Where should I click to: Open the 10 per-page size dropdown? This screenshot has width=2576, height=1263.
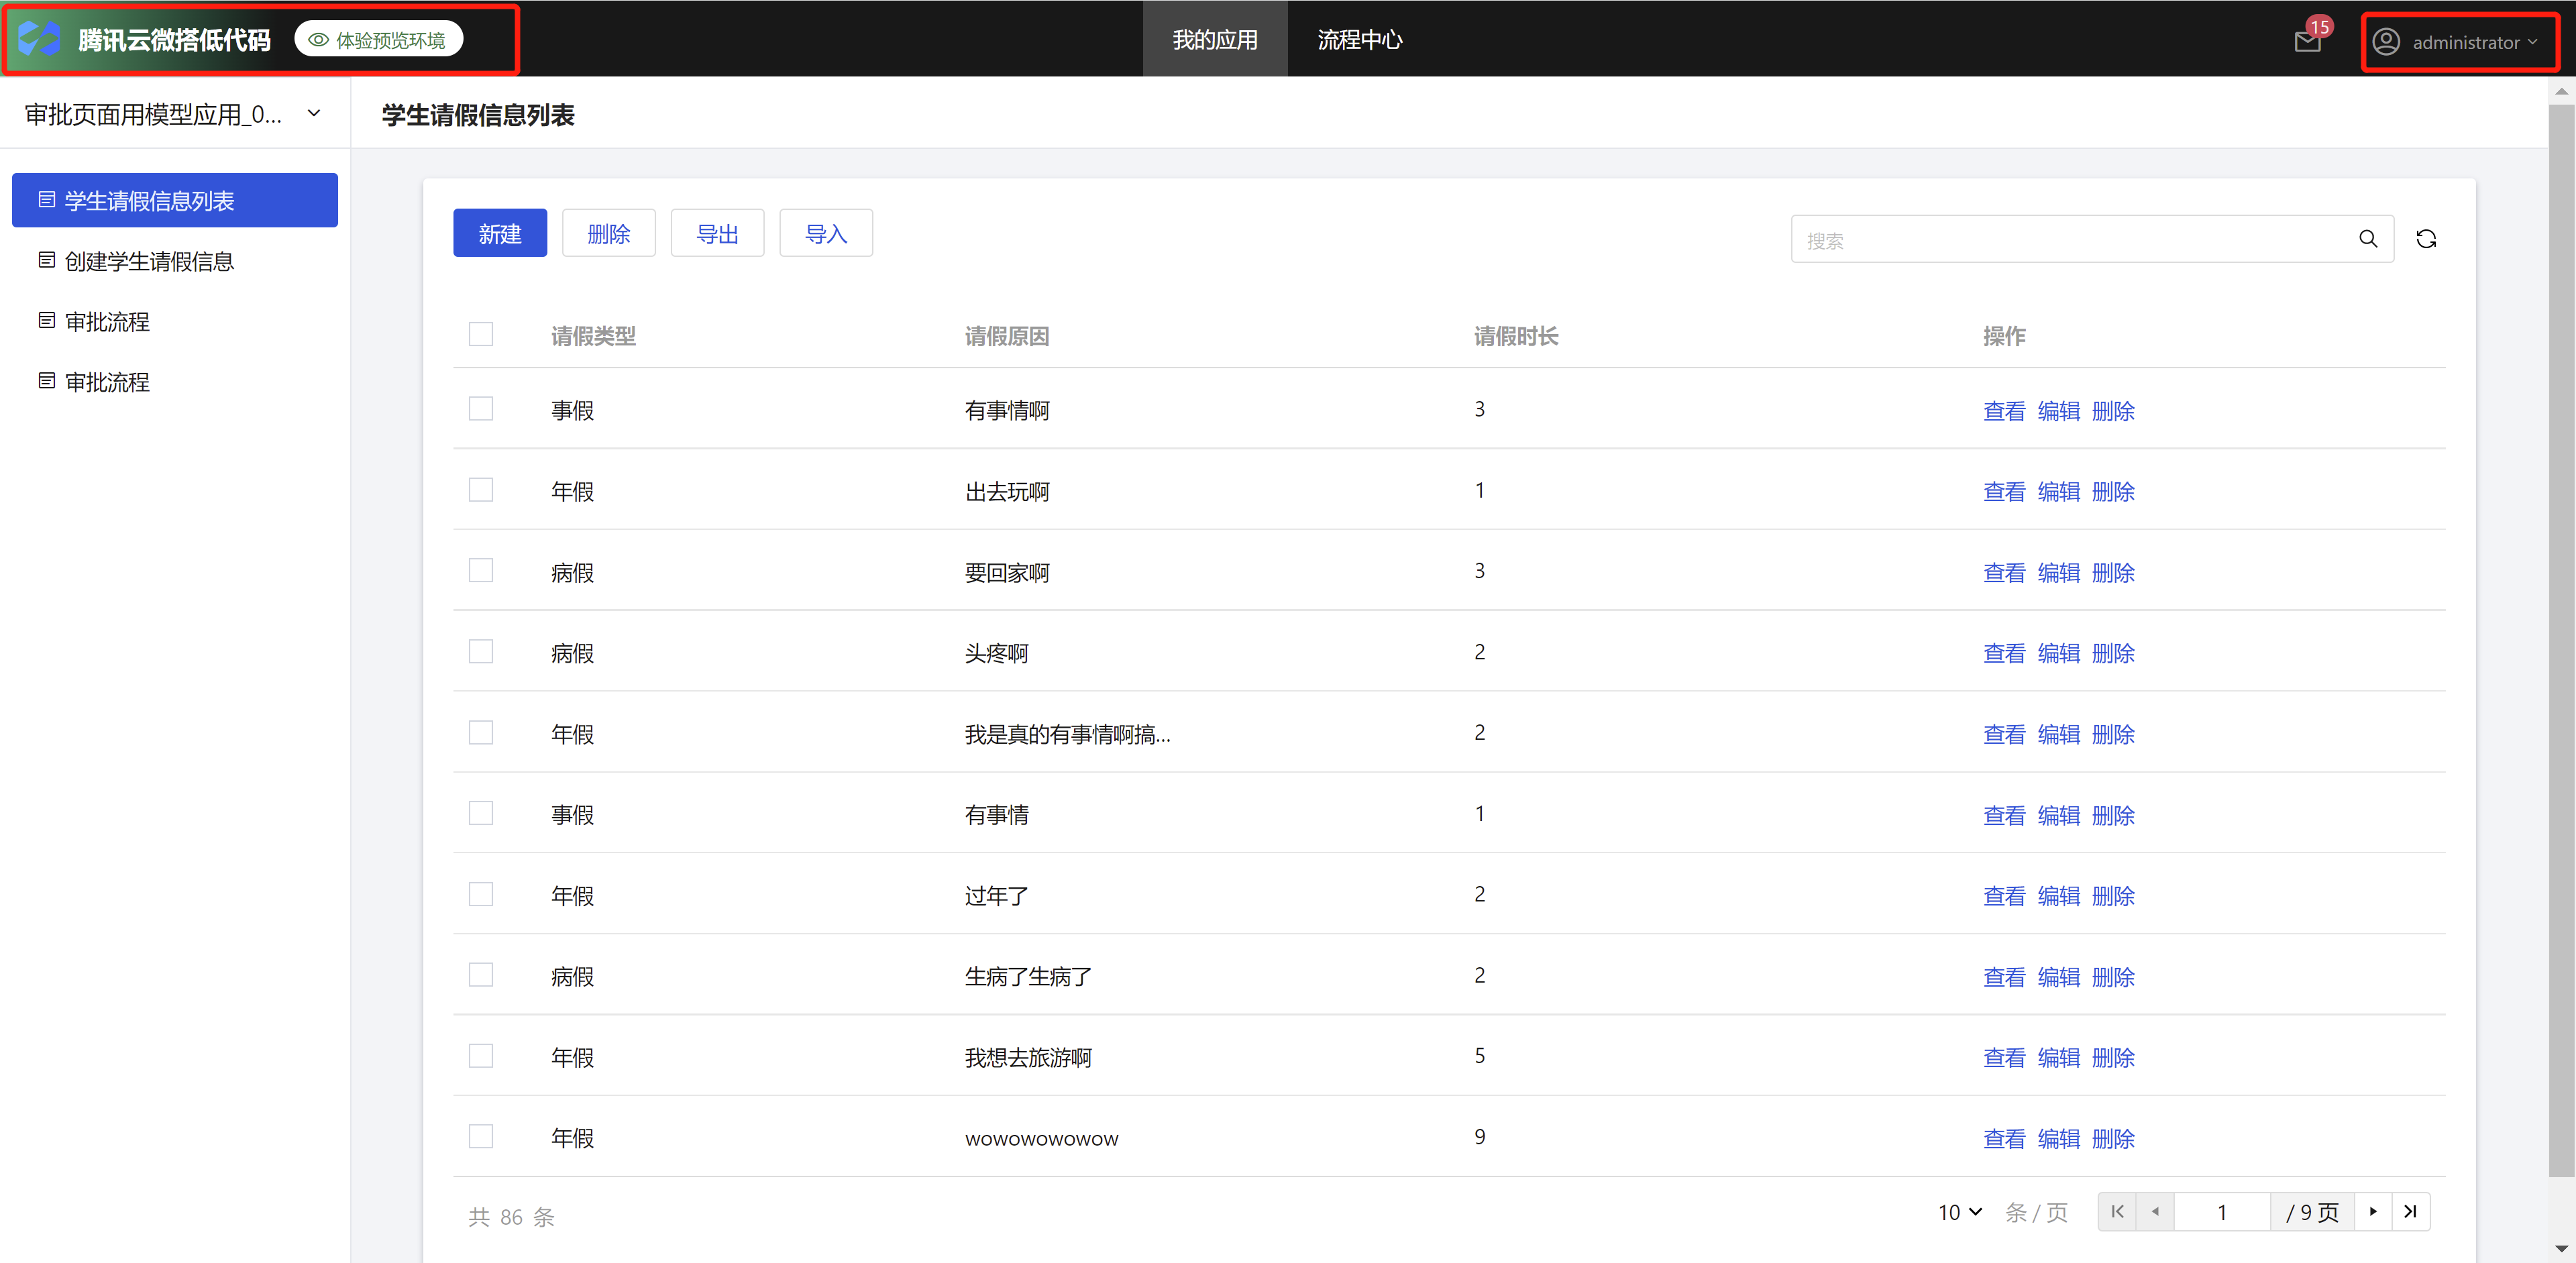1959,1212
